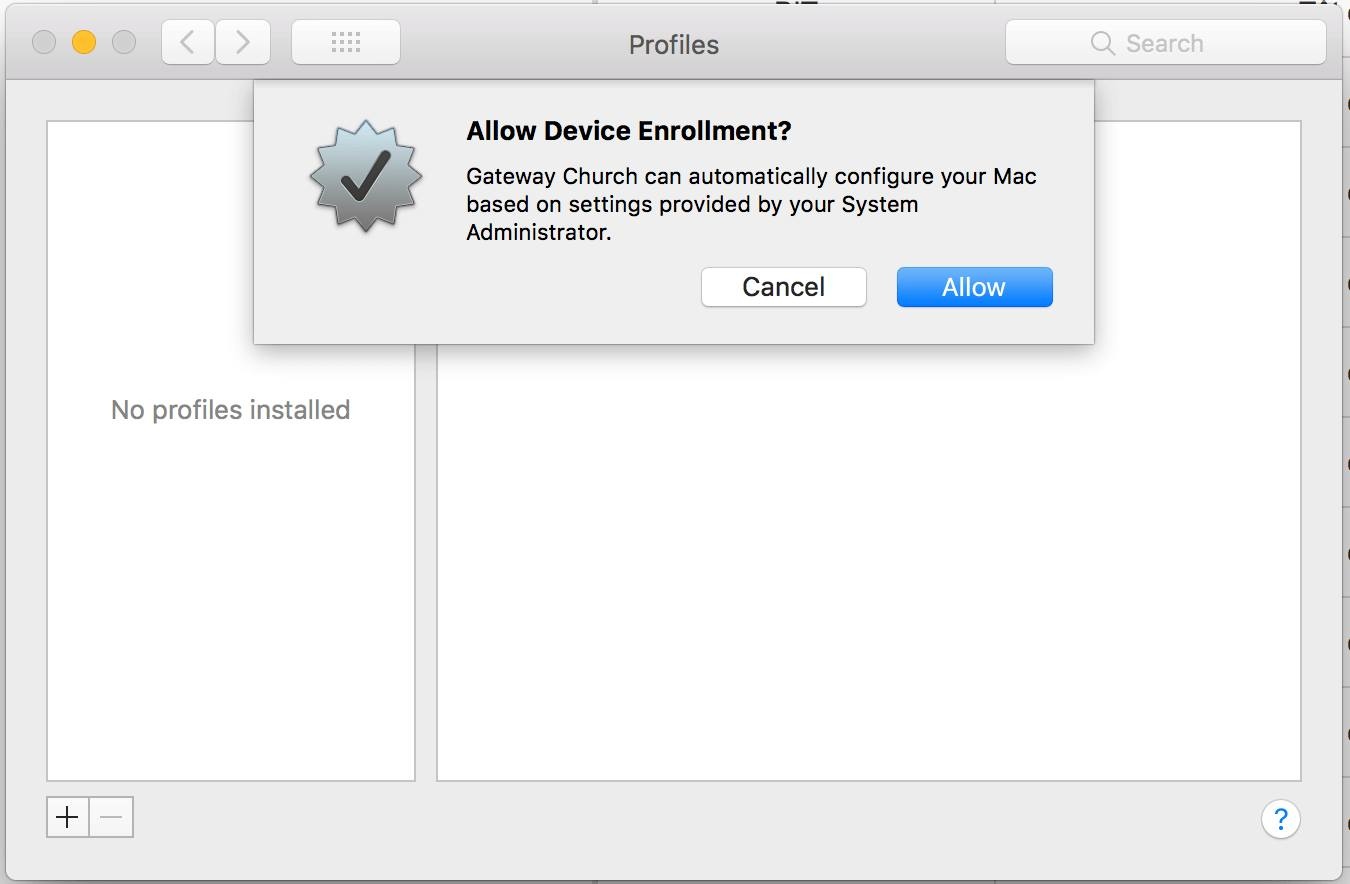Remove profile with the minus button
The image size is (1350, 884).
pyautogui.click(x=111, y=817)
